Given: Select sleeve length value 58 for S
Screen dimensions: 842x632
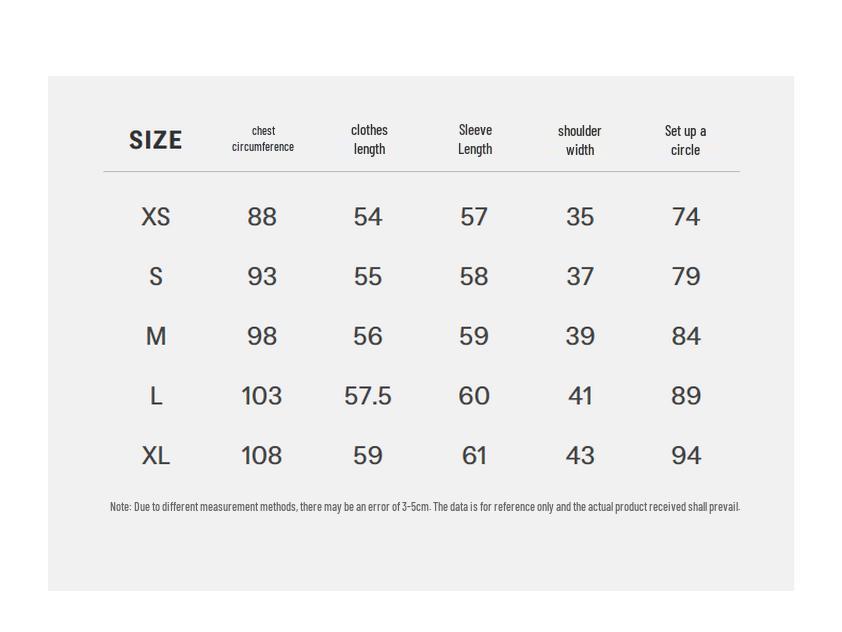Looking at the screenshot, I should (474, 277).
